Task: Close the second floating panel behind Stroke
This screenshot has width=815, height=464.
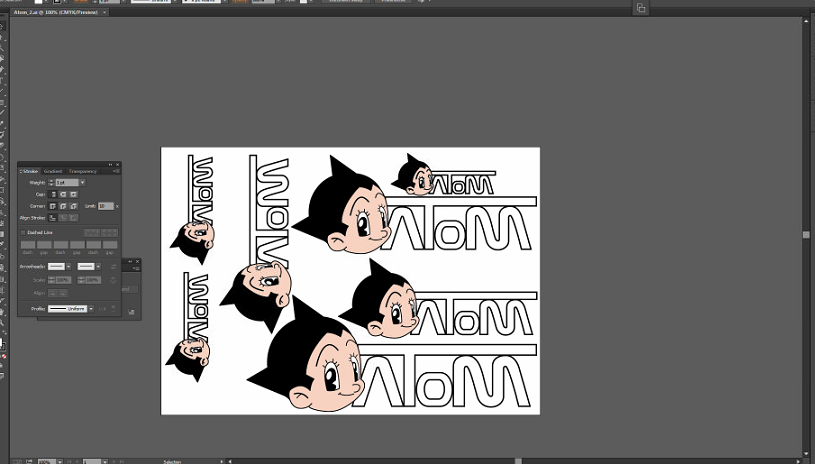Action: (x=138, y=261)
